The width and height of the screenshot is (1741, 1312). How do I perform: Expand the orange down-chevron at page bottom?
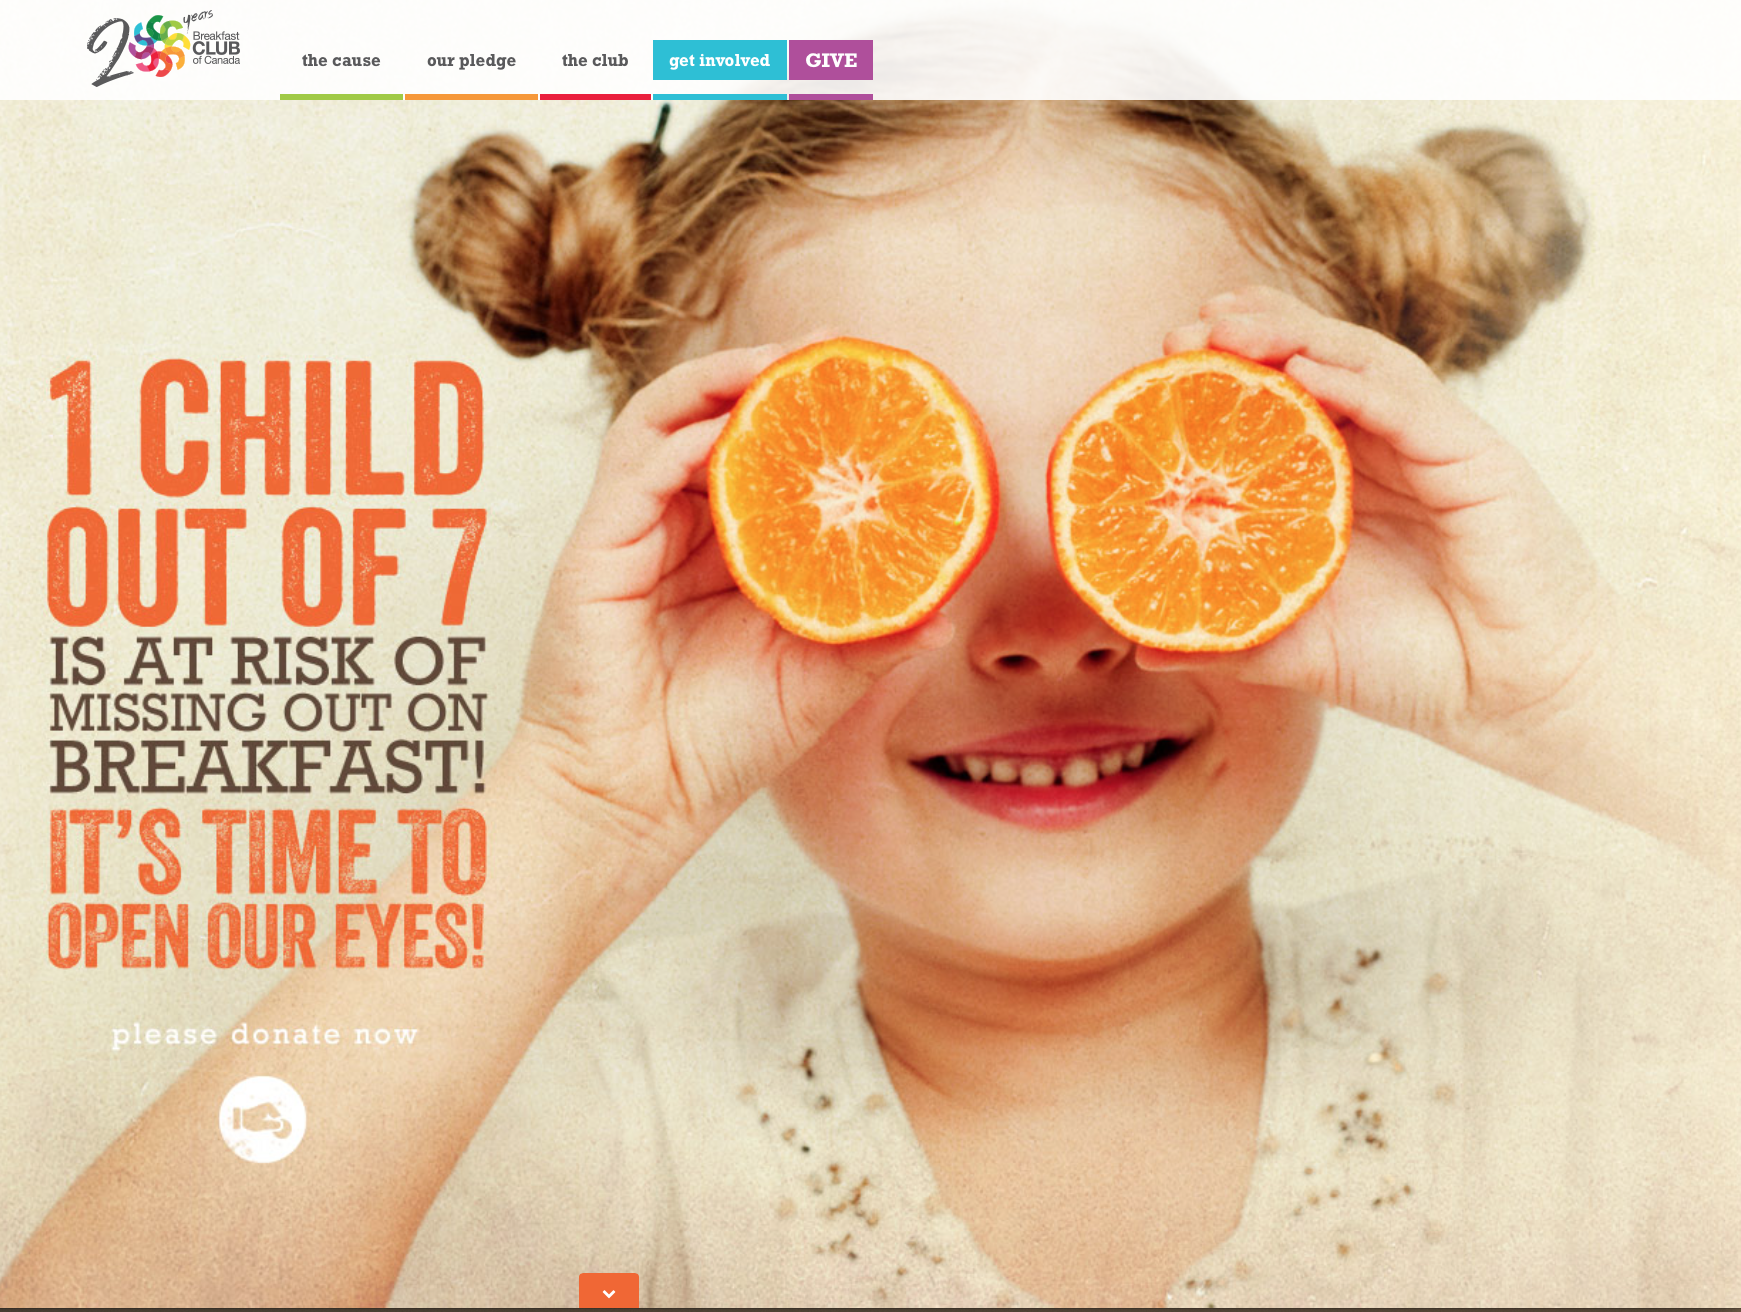tap(609, 1291)
